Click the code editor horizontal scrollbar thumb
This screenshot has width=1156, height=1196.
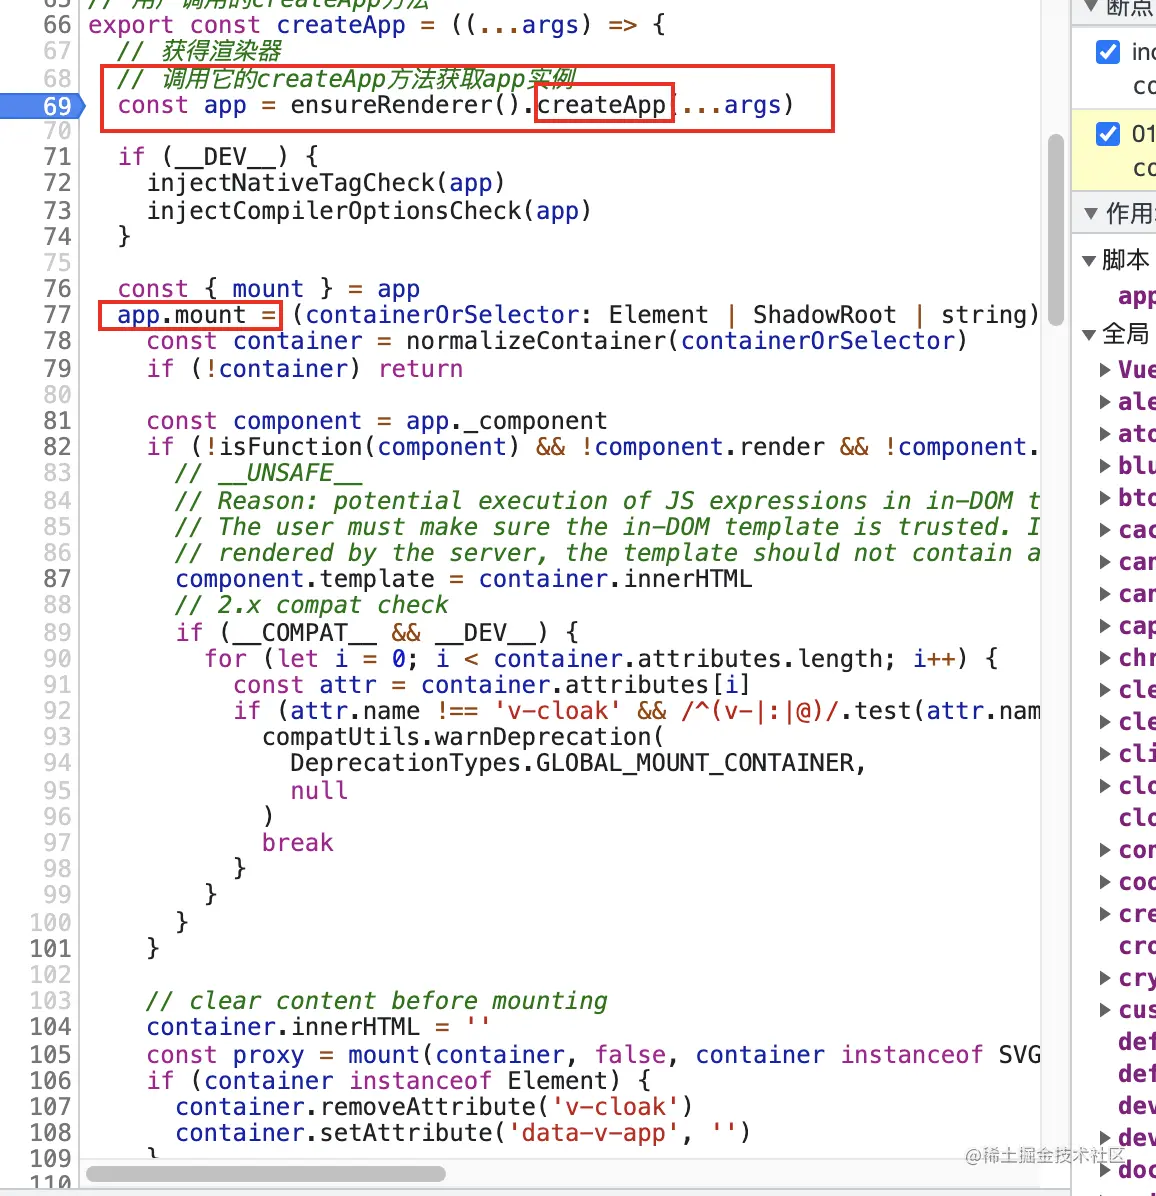click(266, 1172)
